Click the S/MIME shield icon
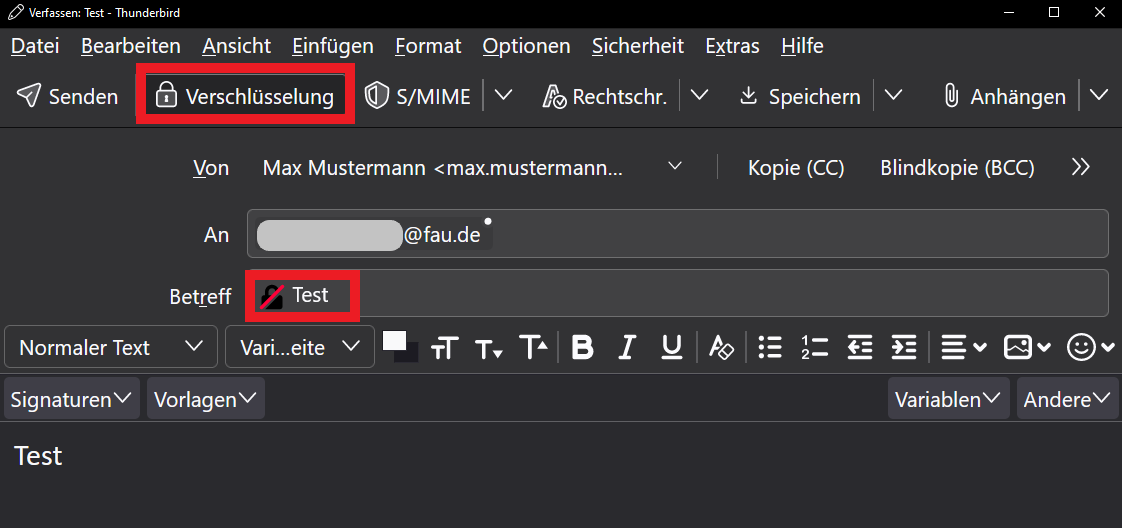This screenshot has height=528, width=1122. [377, 96]
